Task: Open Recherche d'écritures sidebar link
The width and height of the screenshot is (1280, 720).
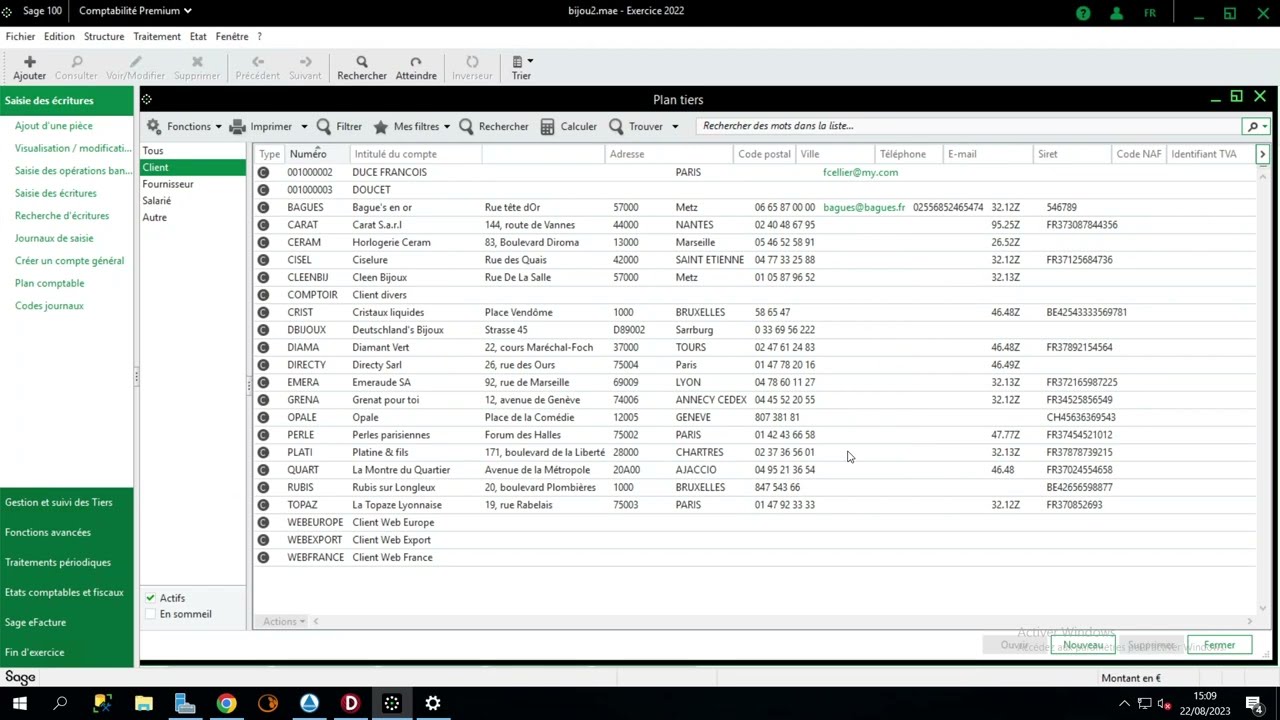Action: point(62,216)
